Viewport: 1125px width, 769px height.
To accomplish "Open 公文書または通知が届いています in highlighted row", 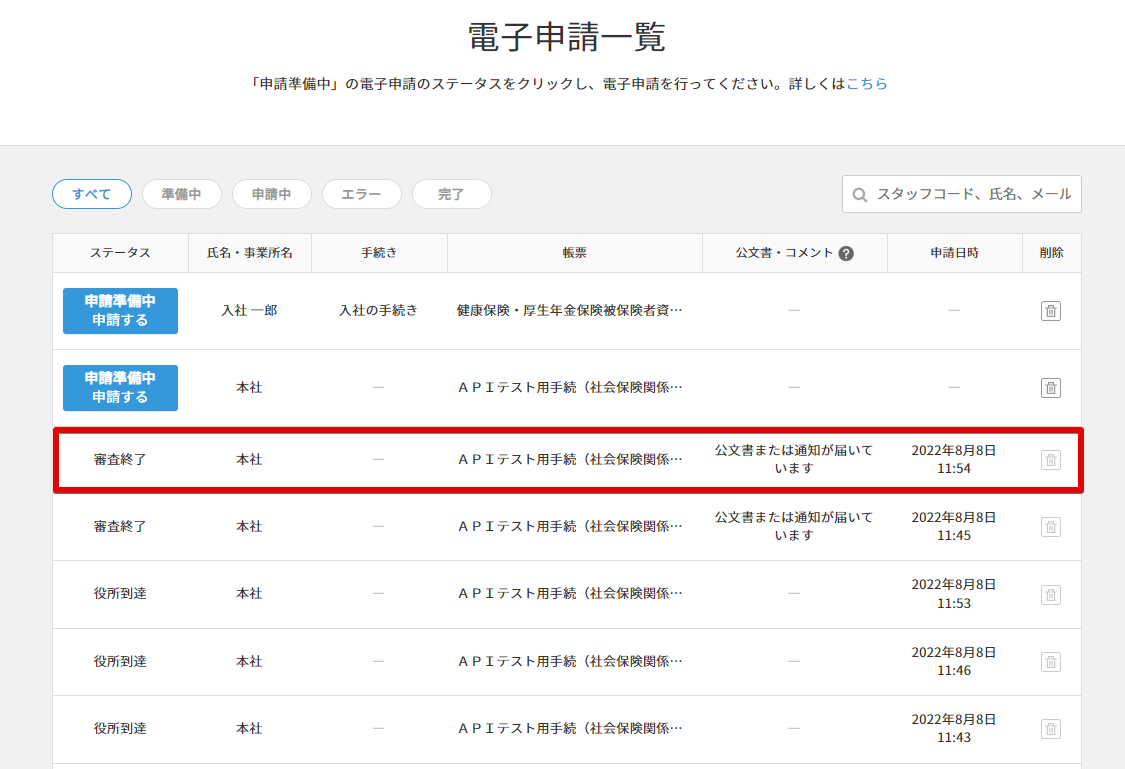I will [x=794, y=459].
